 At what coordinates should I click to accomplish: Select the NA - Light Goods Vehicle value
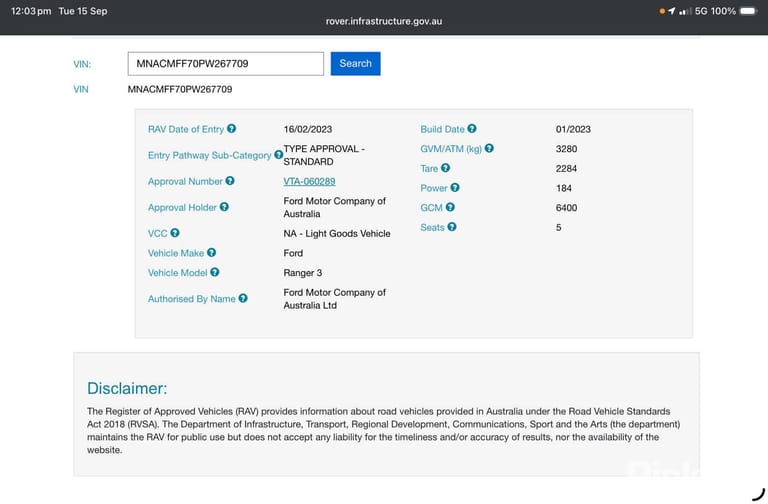coord(337,234)
